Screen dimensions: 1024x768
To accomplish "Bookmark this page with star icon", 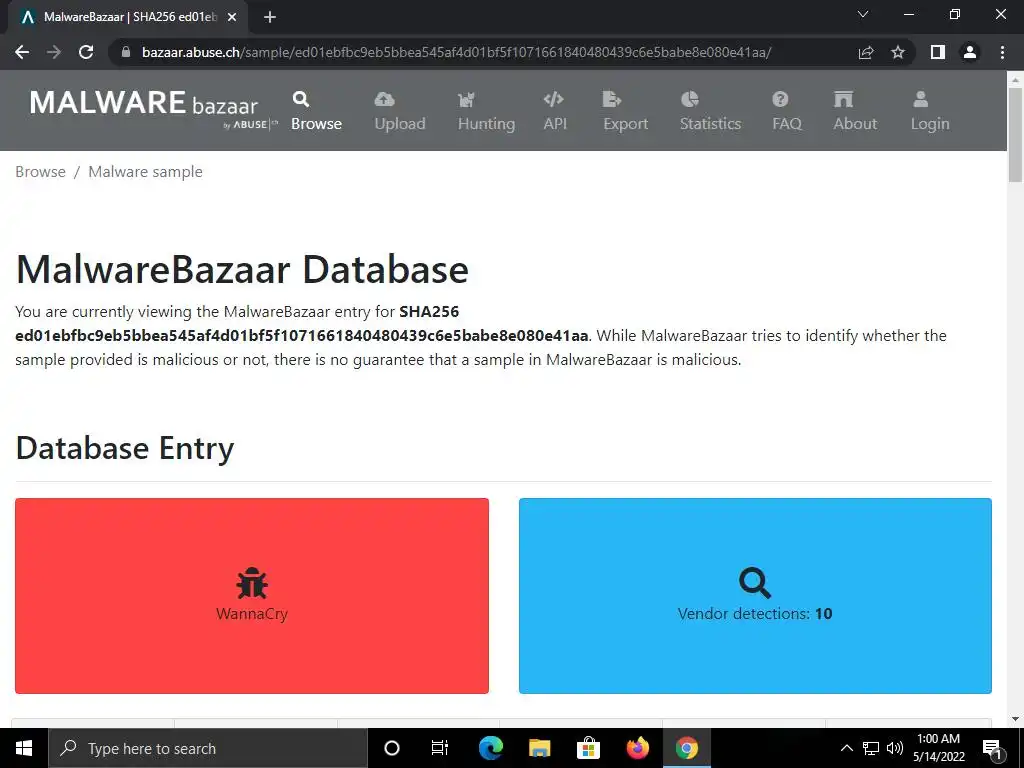I will coord(898,52).
